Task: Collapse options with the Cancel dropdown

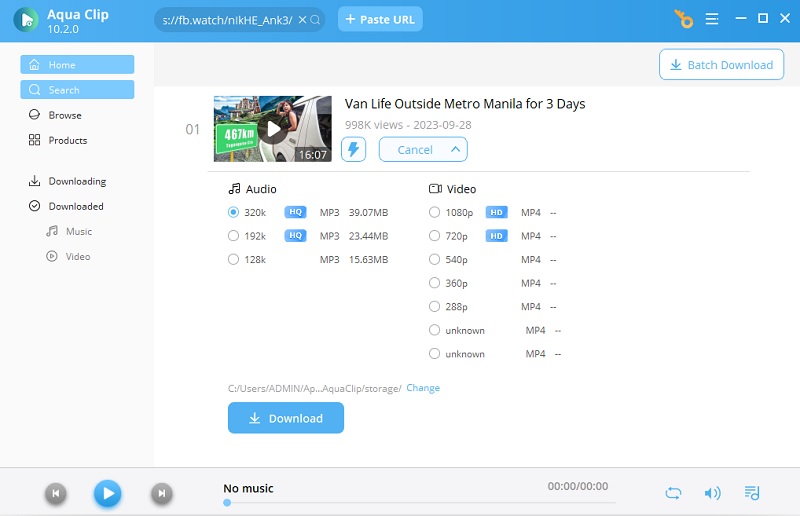Action: coord(423,150)
